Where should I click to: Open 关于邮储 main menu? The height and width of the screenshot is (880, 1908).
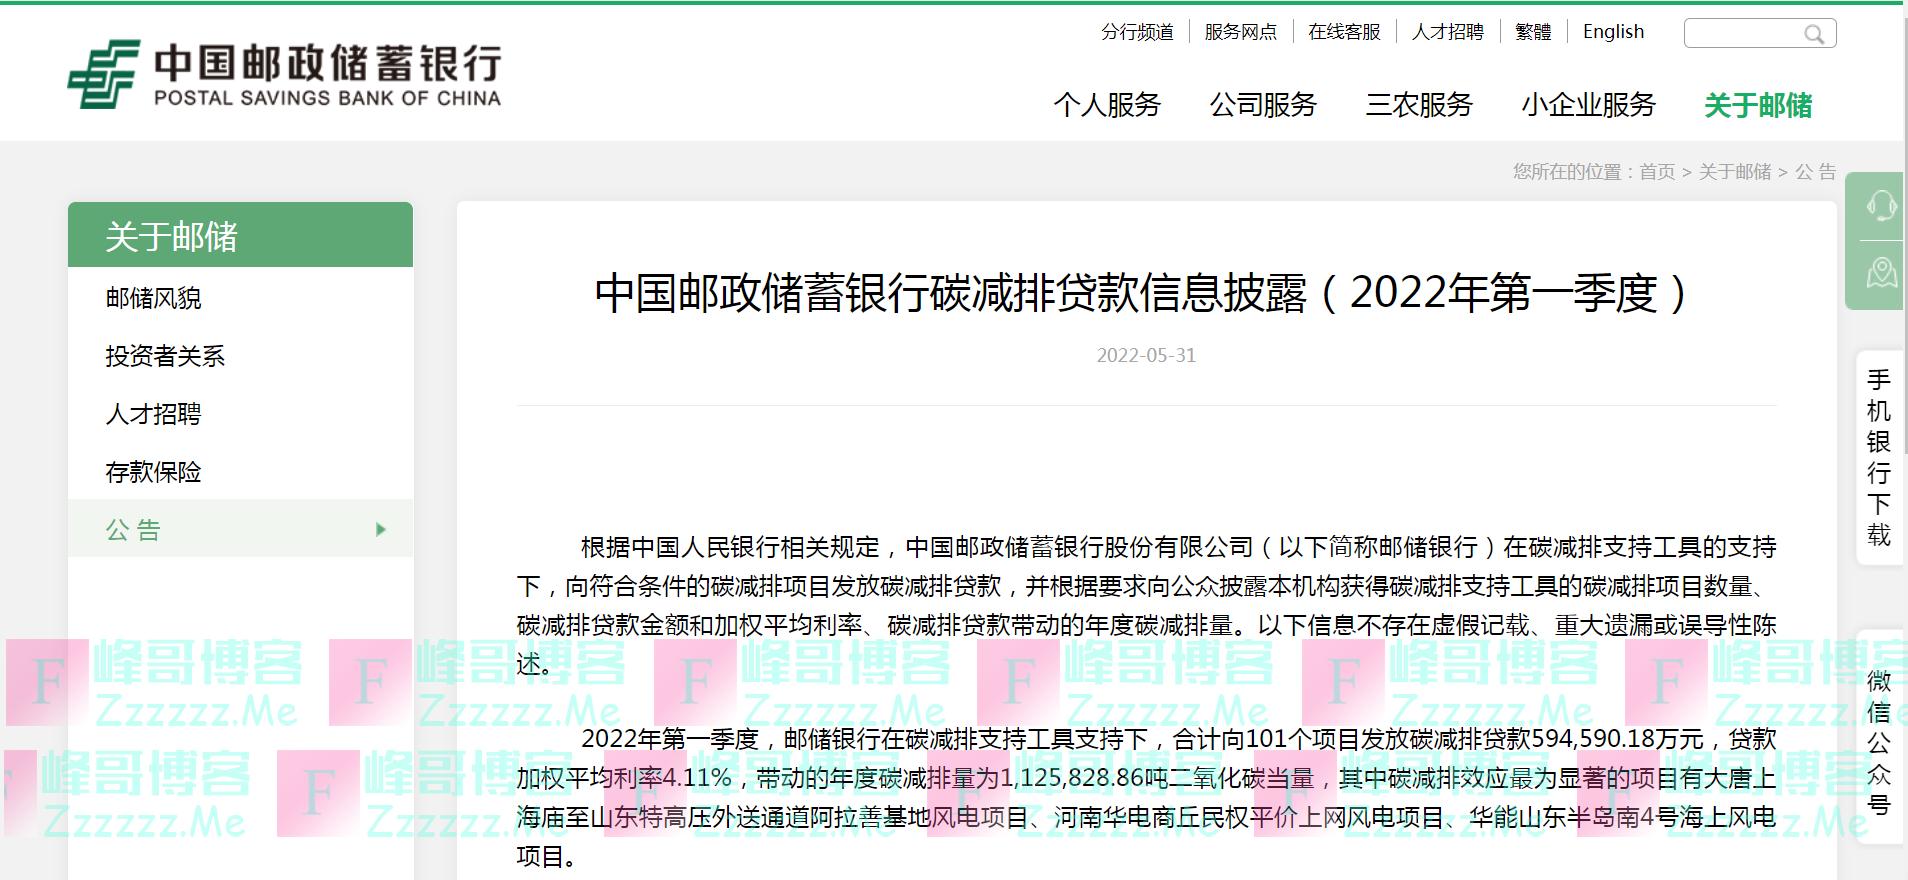click(x=1758, y=105)
